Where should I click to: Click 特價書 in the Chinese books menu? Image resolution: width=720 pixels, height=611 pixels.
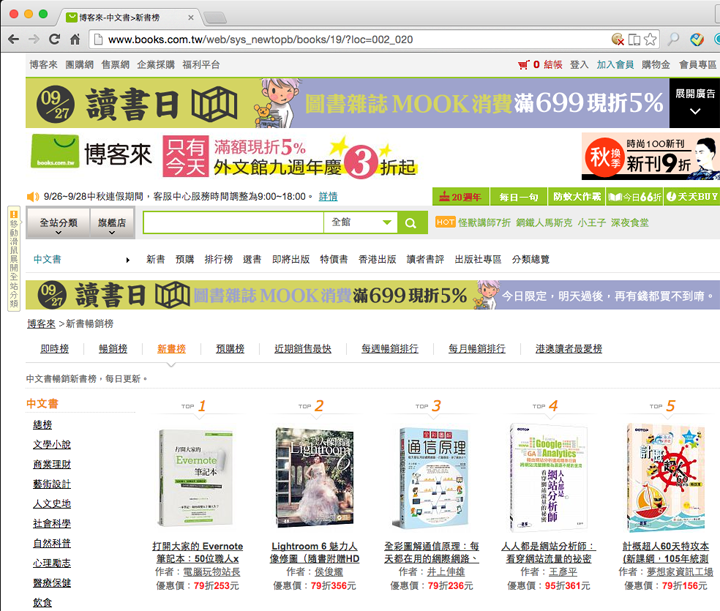334,259
